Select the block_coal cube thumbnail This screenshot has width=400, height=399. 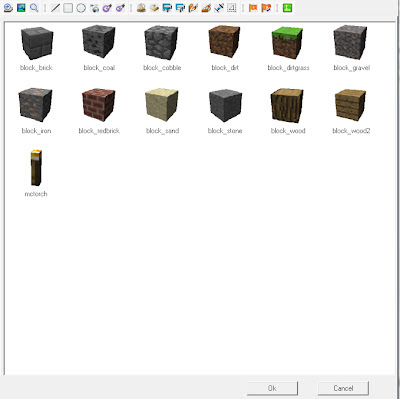99,42
